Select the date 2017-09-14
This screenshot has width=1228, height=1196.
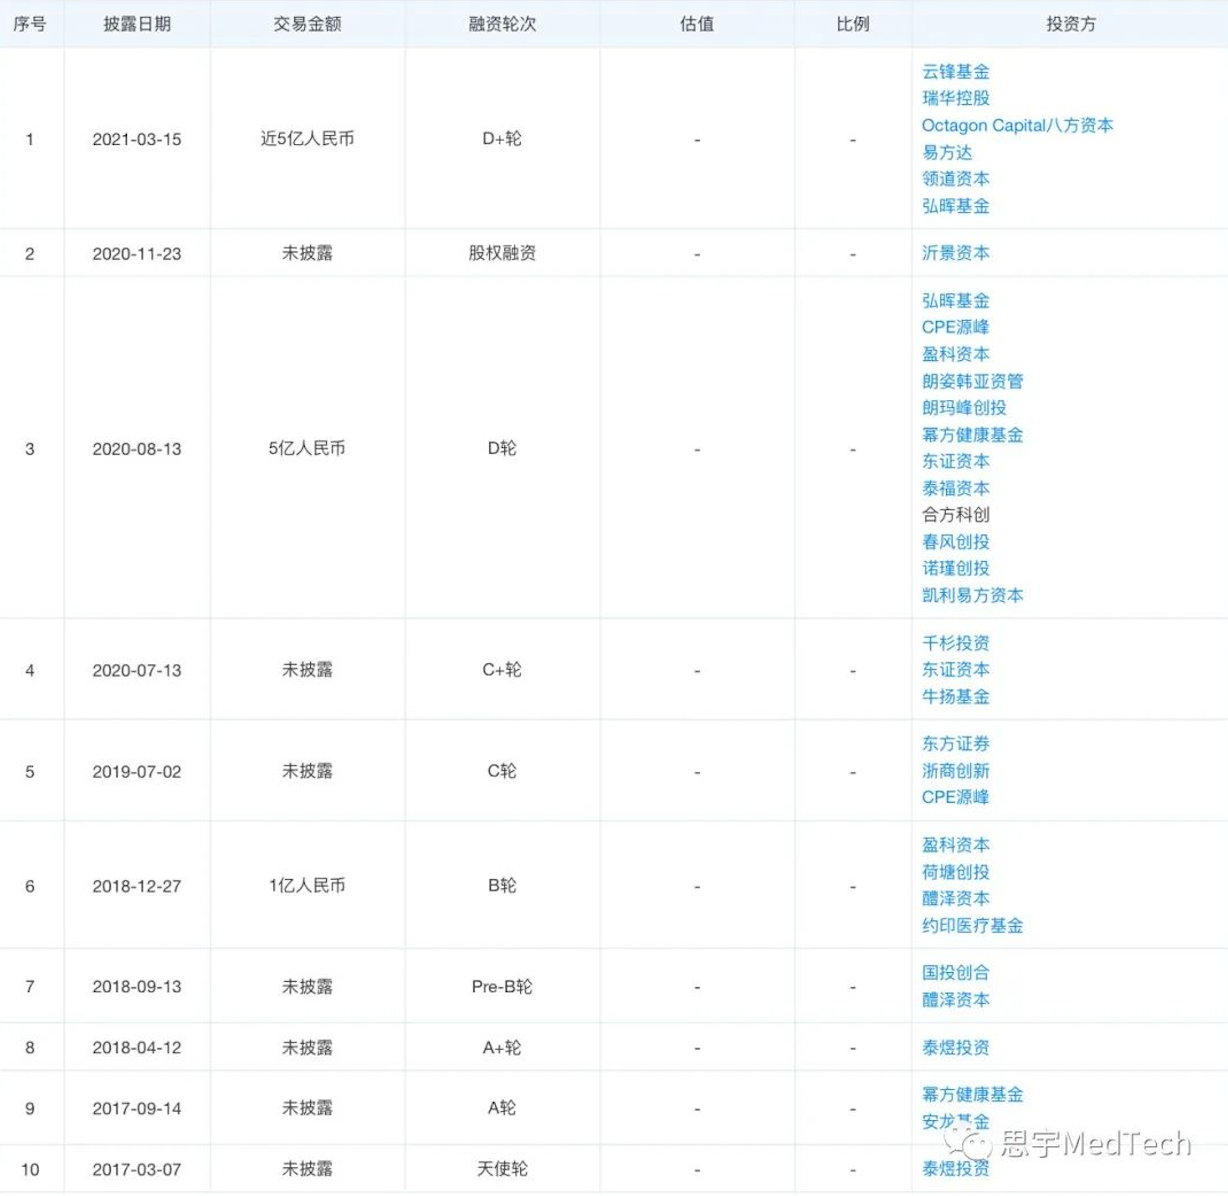(x=137, y=1108)
